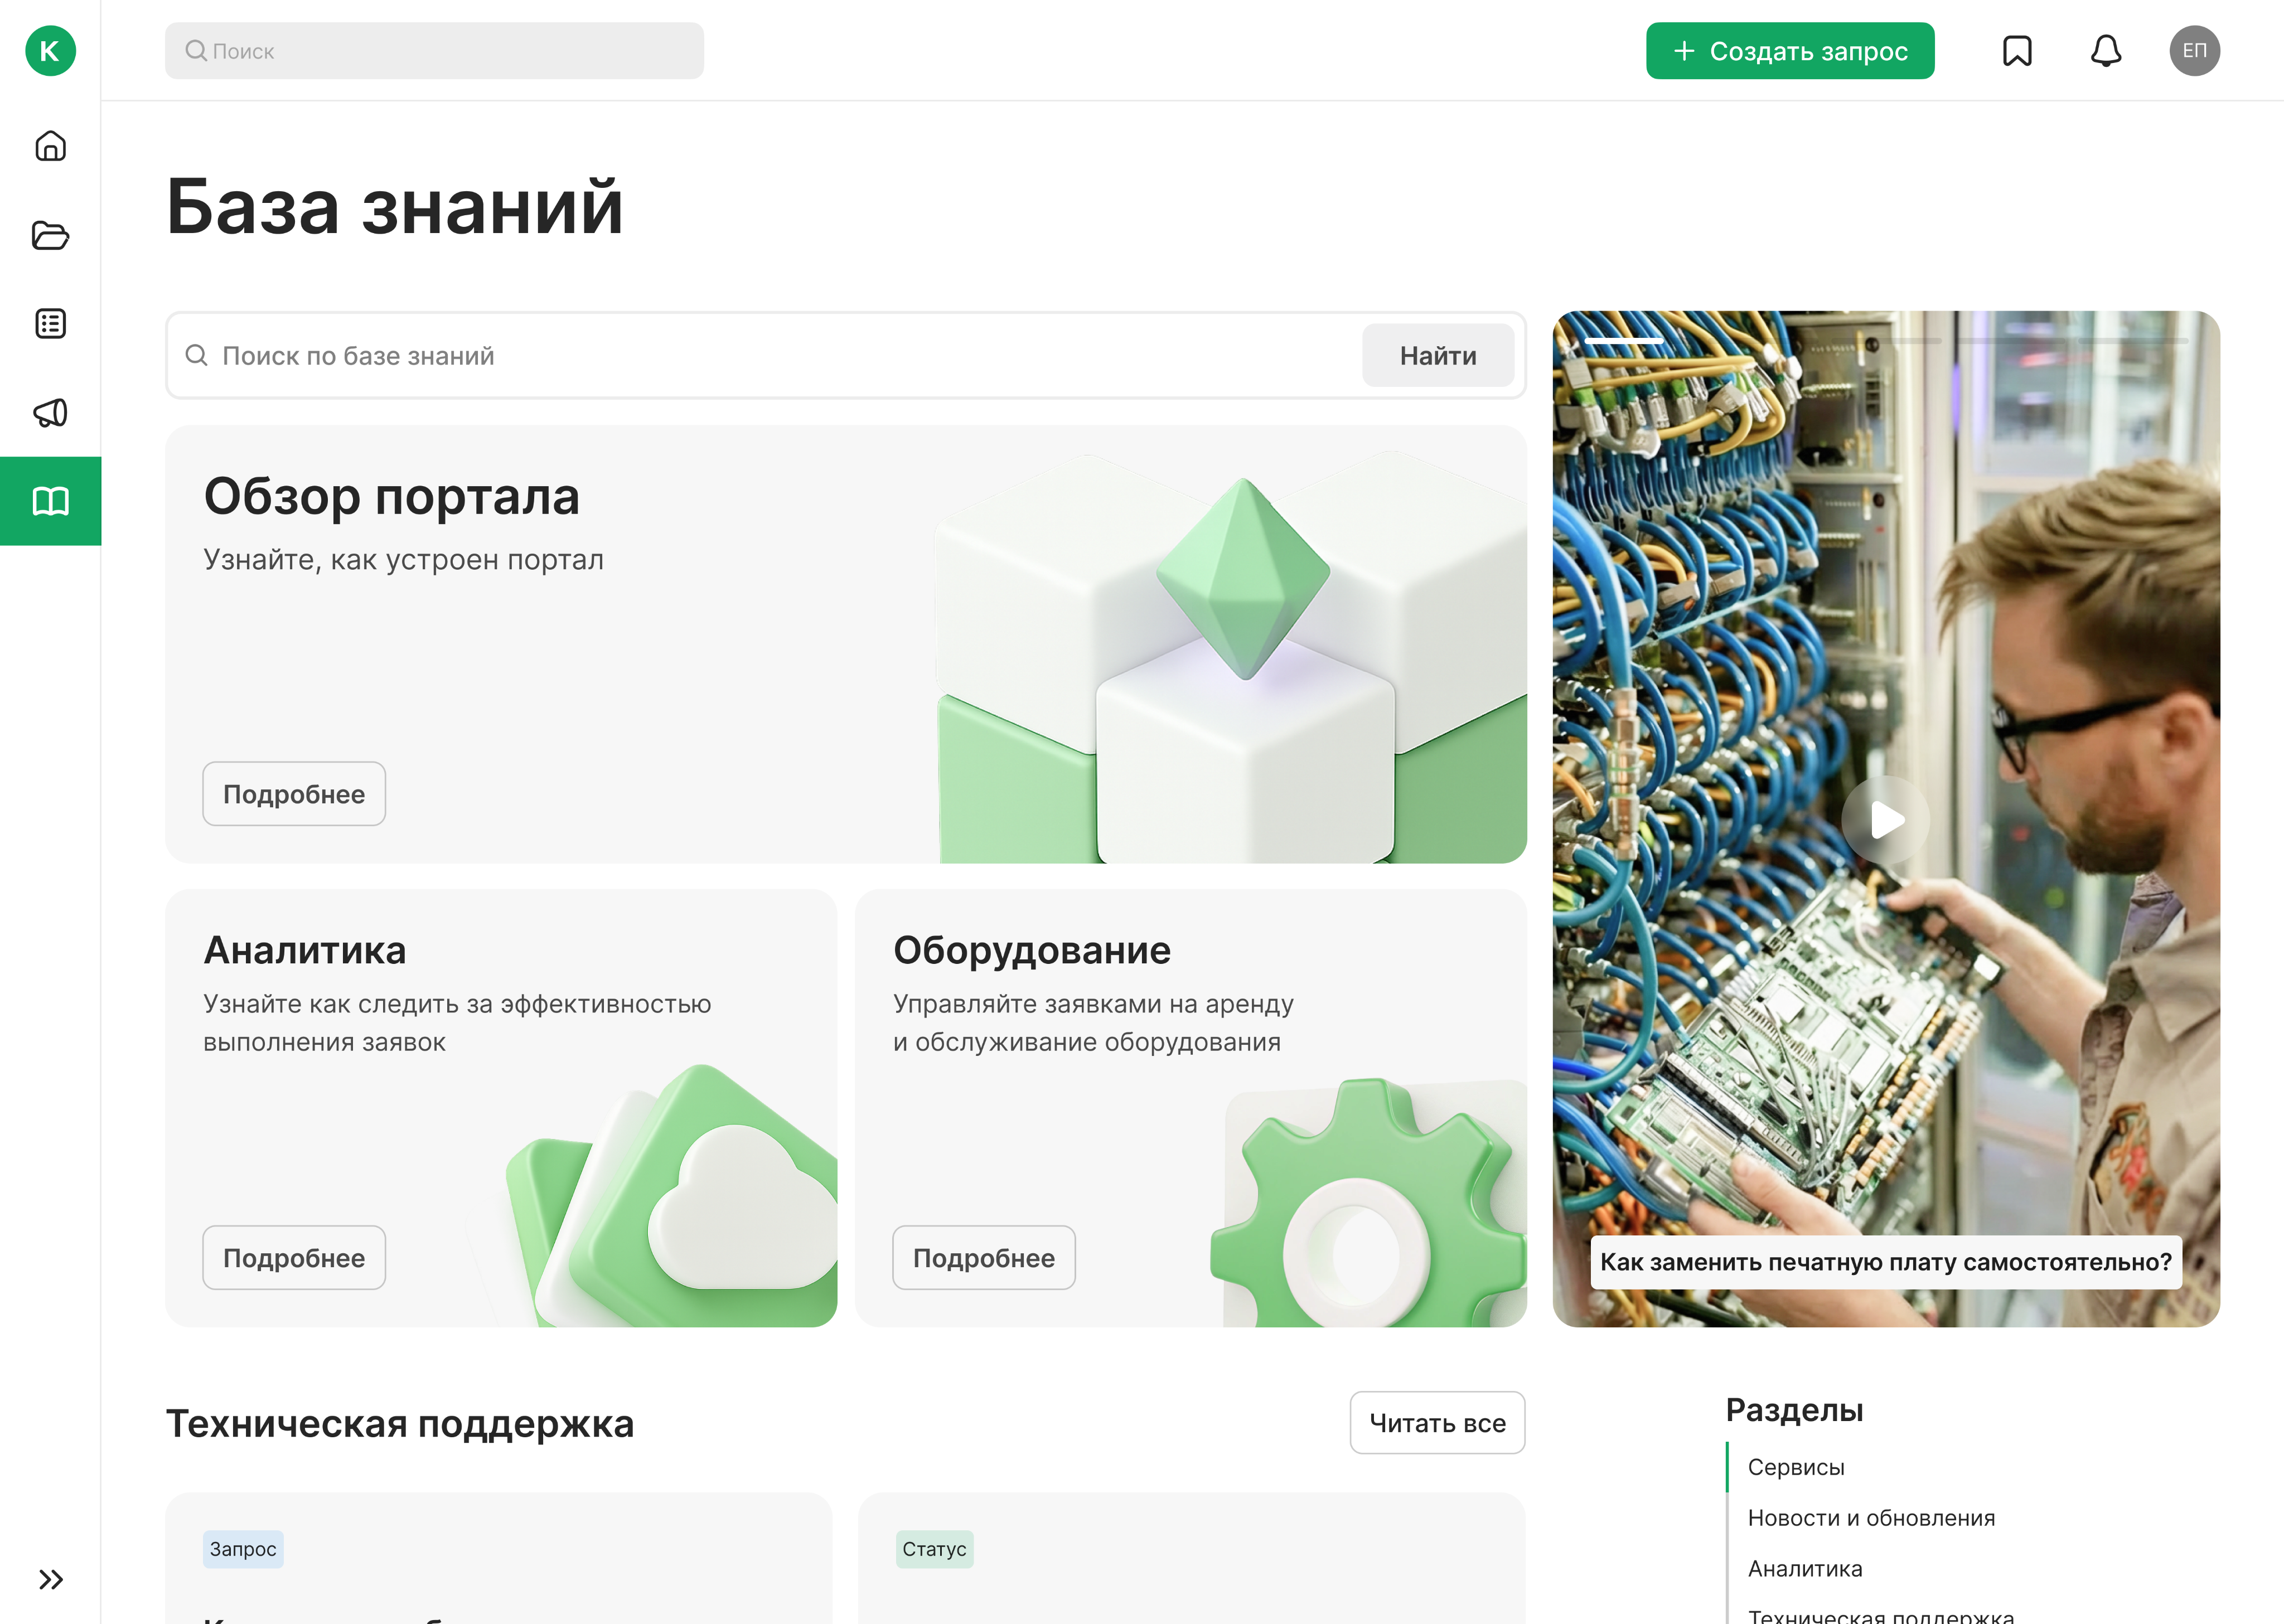Open the megaphone announcements icon
This screenshot has width=2284, height=1624.
coord(50,412)
